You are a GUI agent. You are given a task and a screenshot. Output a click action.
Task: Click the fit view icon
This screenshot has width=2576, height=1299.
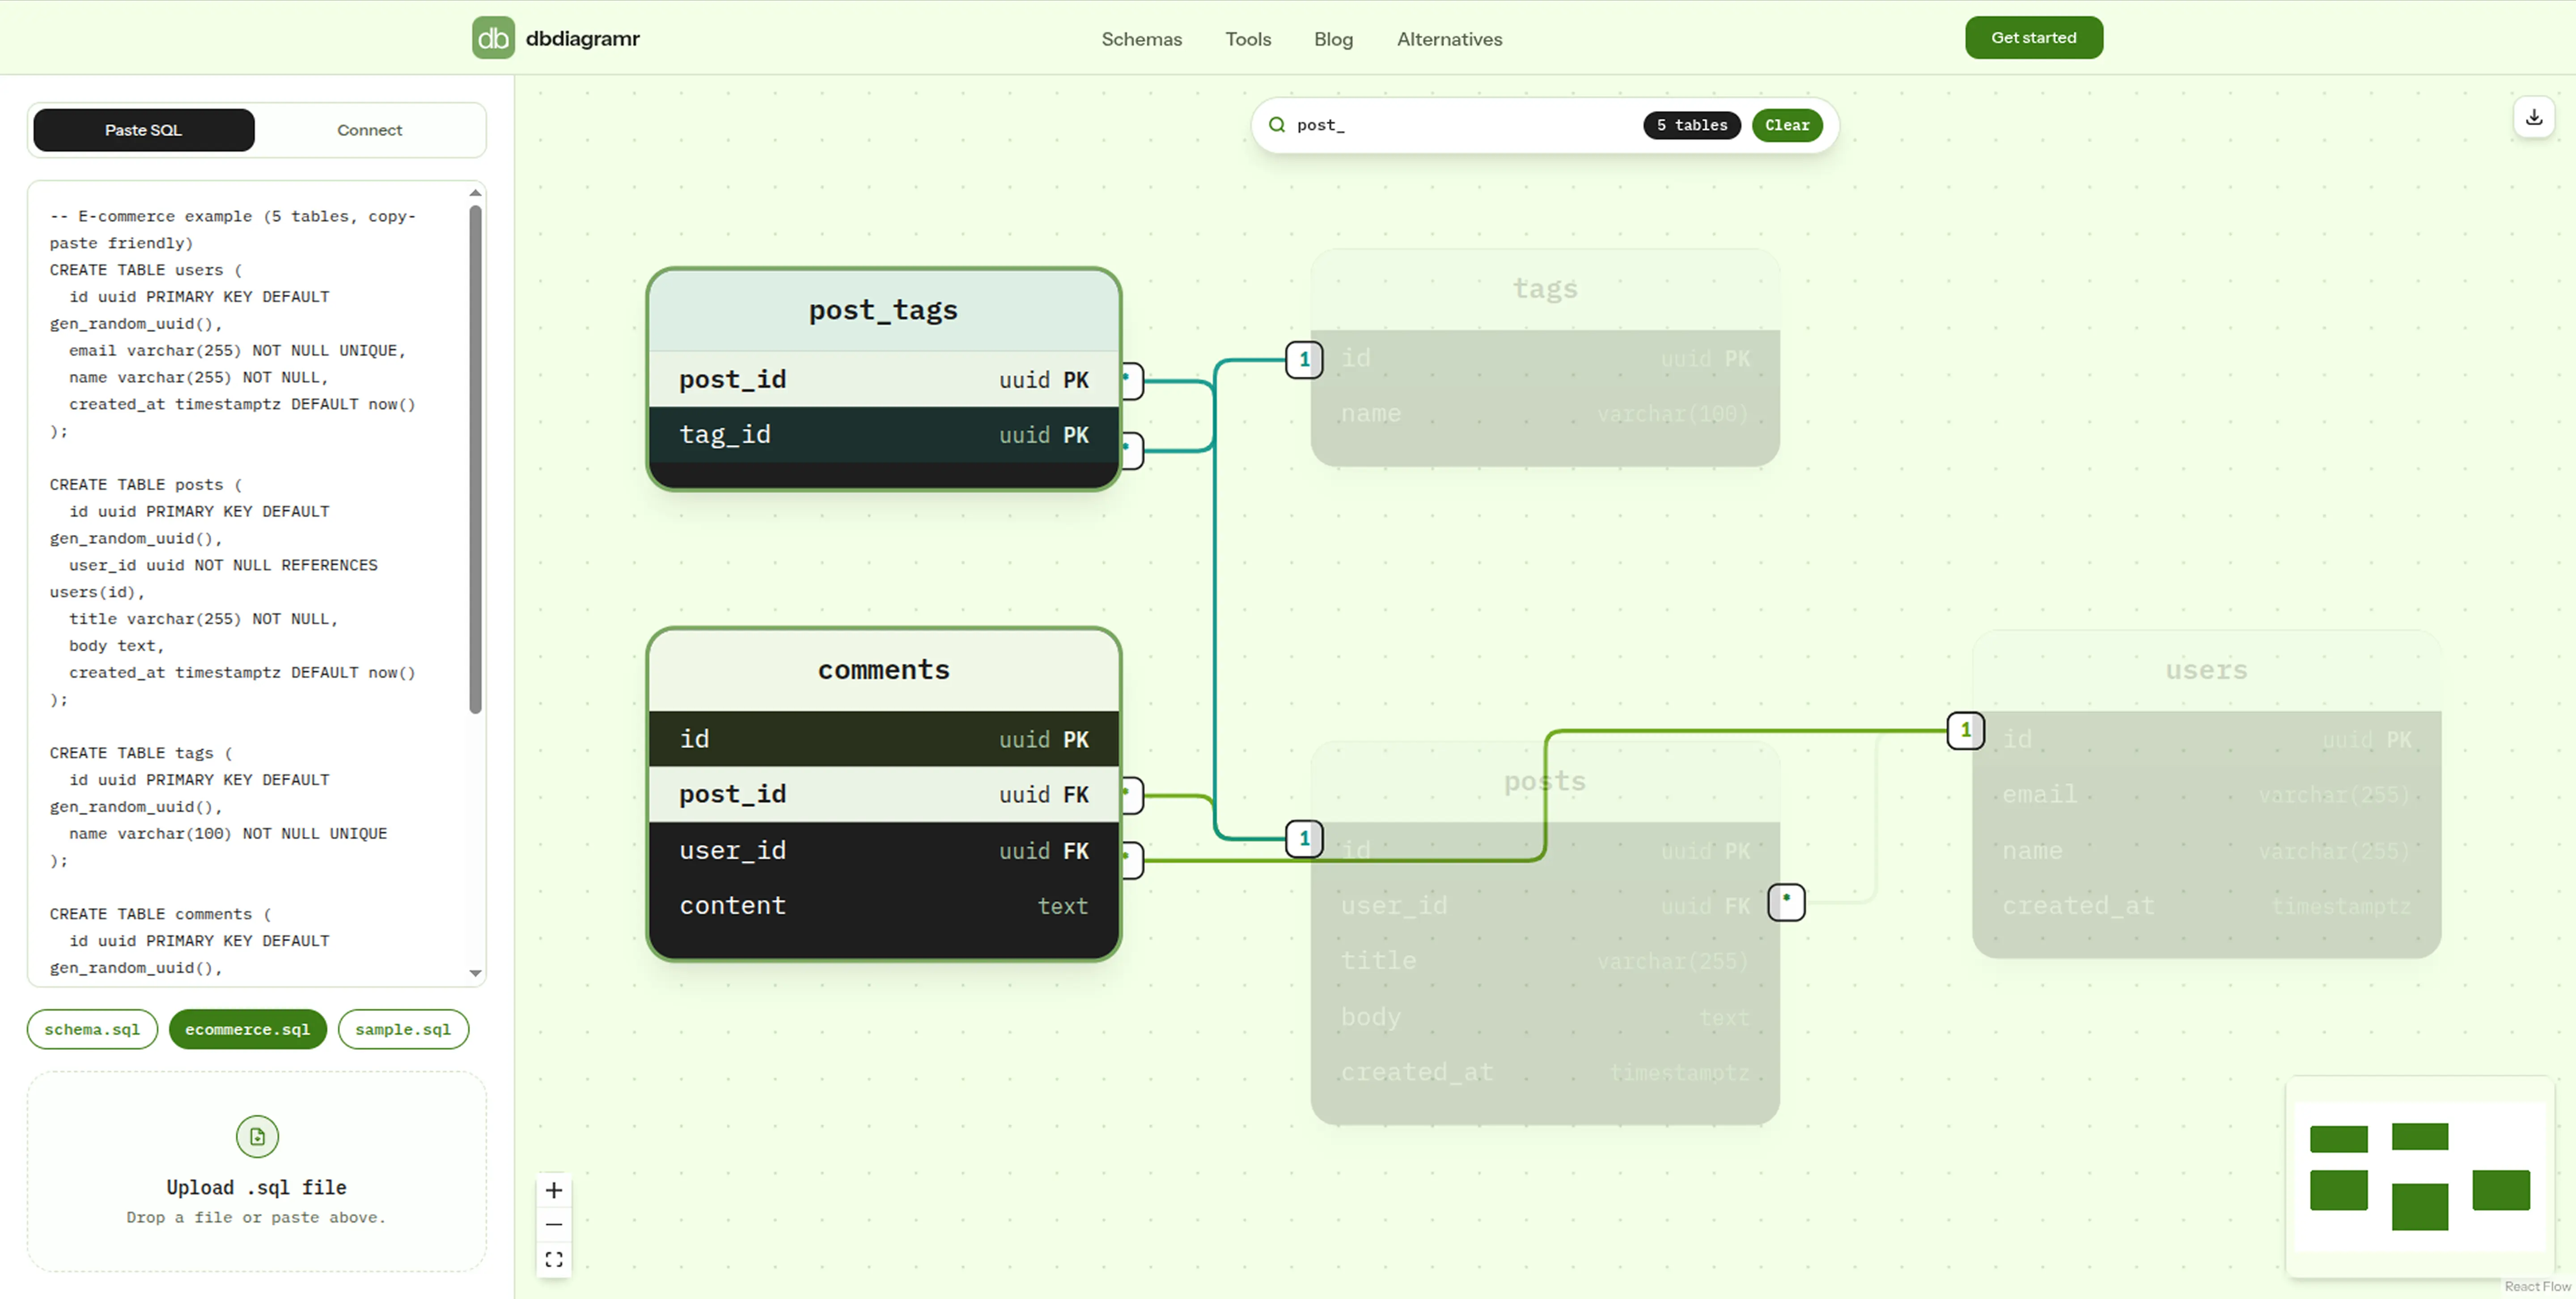(x=554, y=1259)
